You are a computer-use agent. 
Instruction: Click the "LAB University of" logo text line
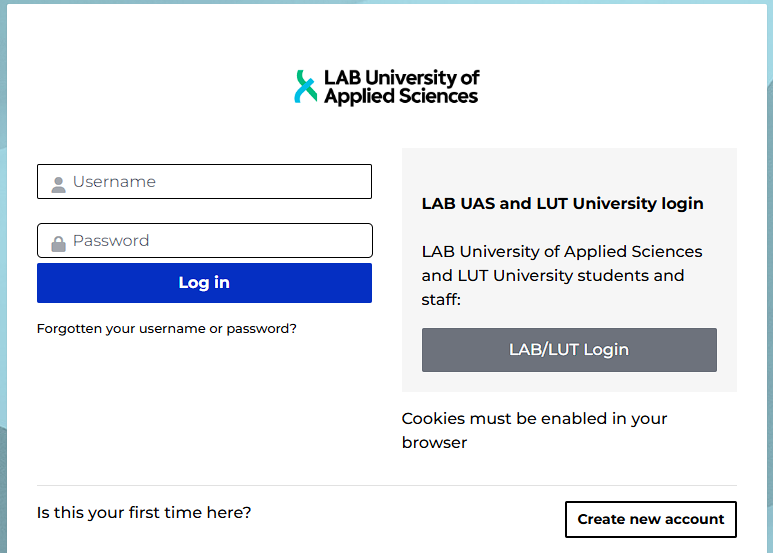[x=402, y=77]
